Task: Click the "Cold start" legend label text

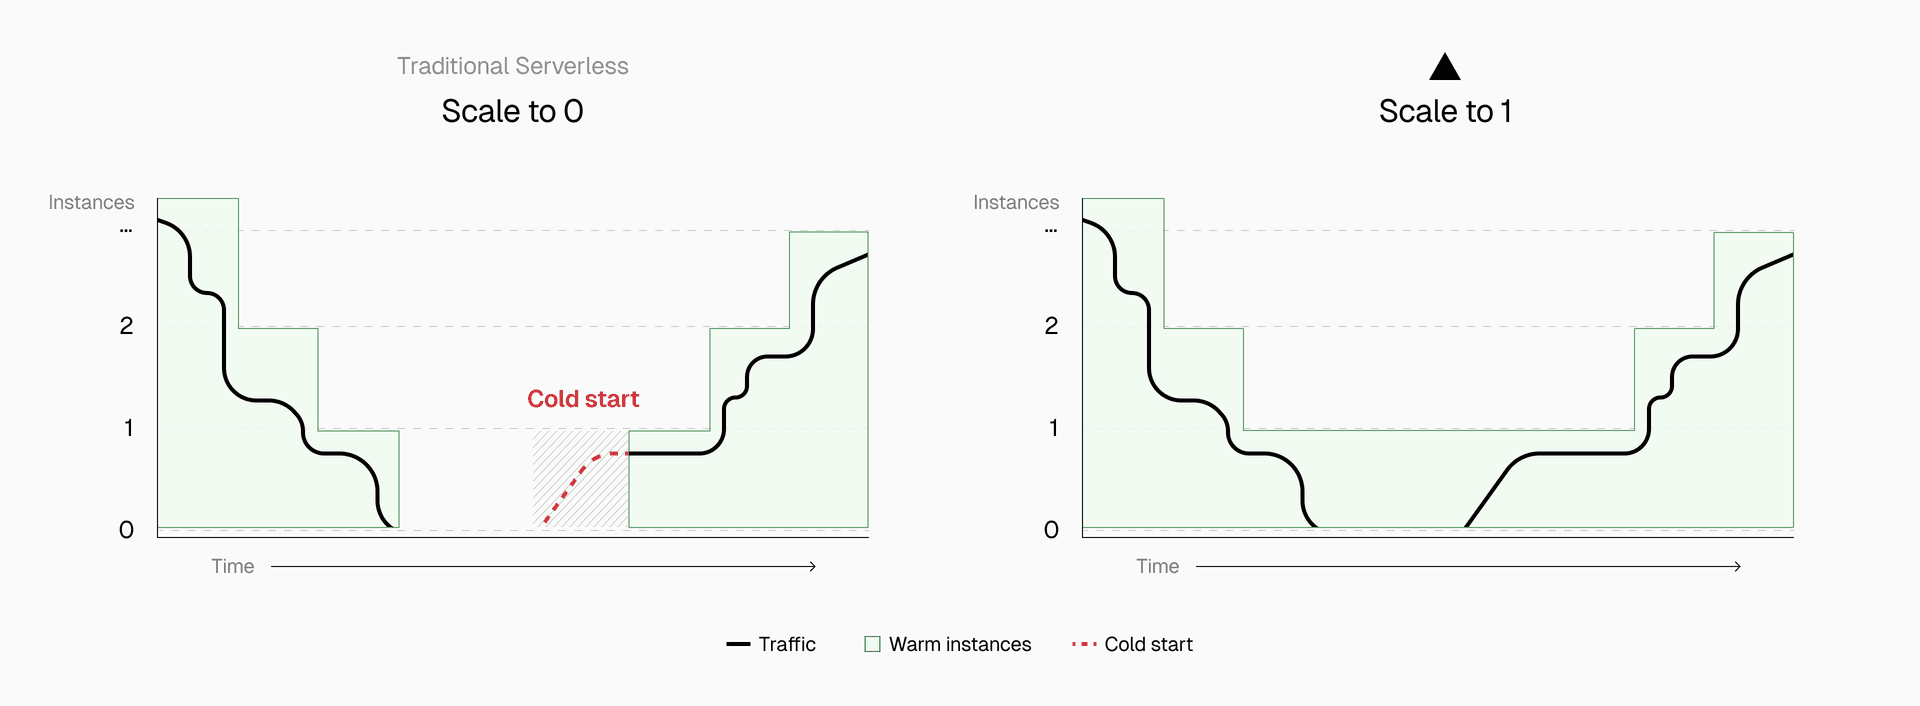Action: [x=1148, y=645]
